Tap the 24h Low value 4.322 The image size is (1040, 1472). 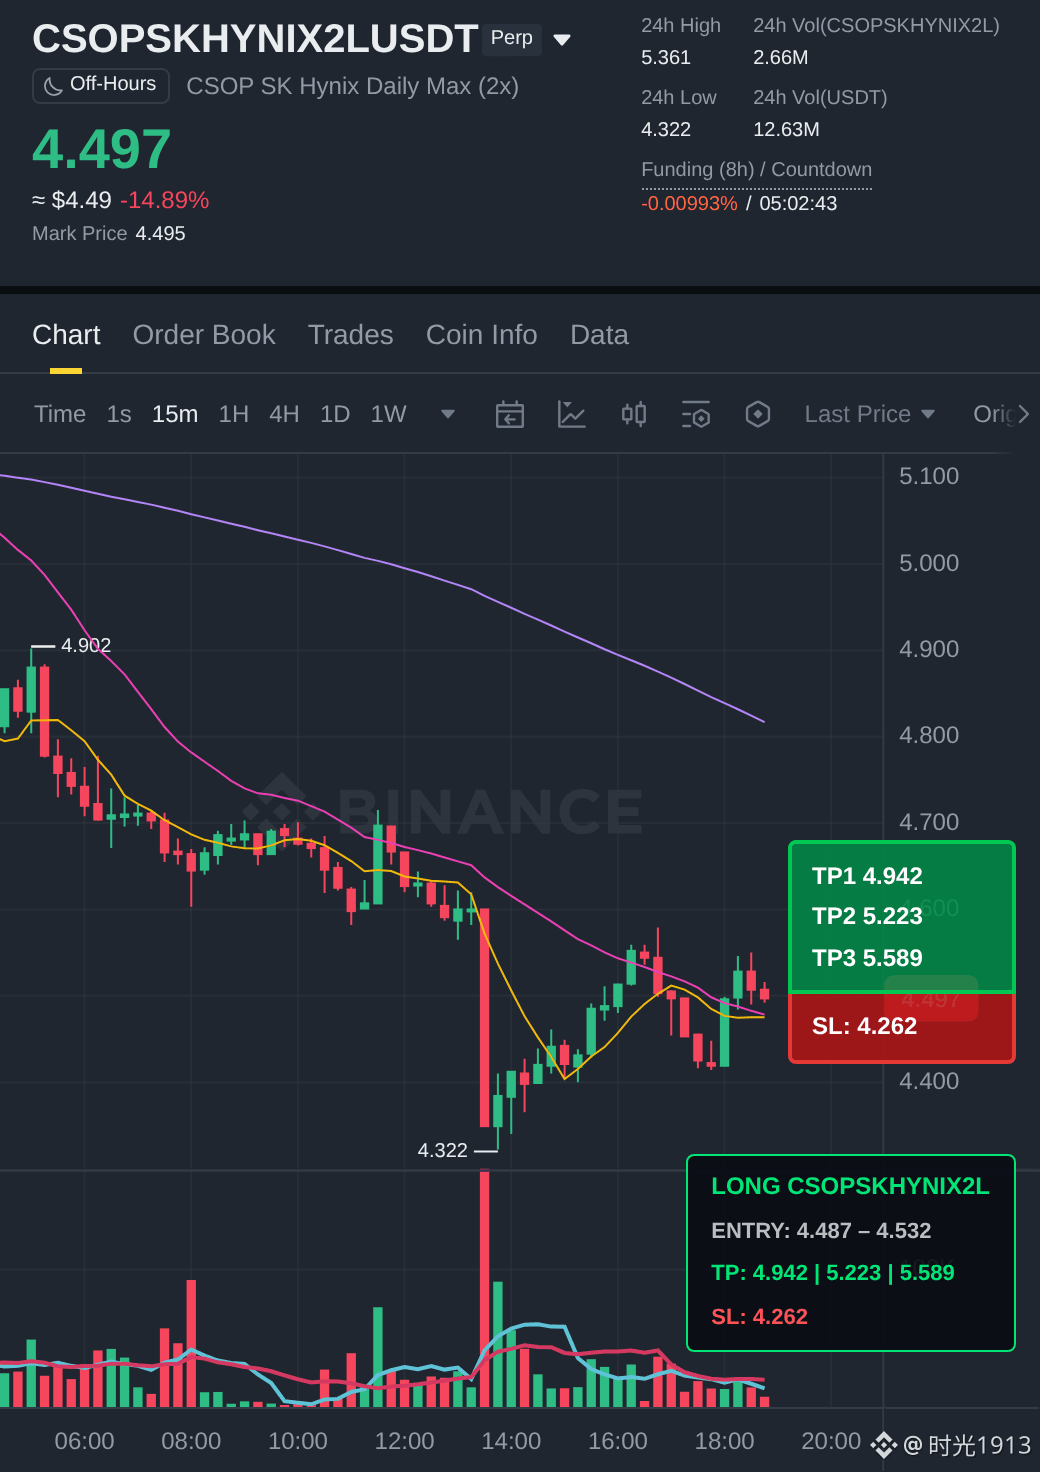(666, 129)
